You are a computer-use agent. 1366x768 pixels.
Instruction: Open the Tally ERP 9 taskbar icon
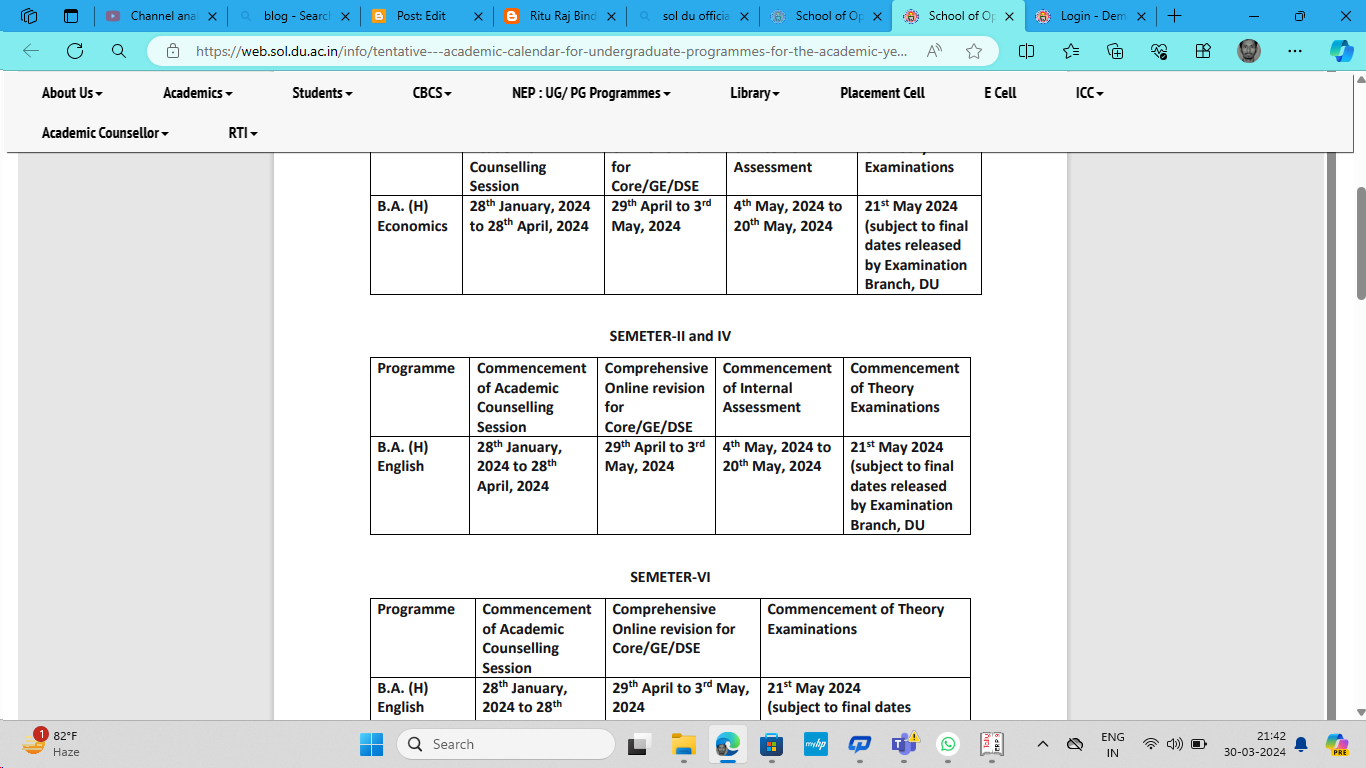991,744
